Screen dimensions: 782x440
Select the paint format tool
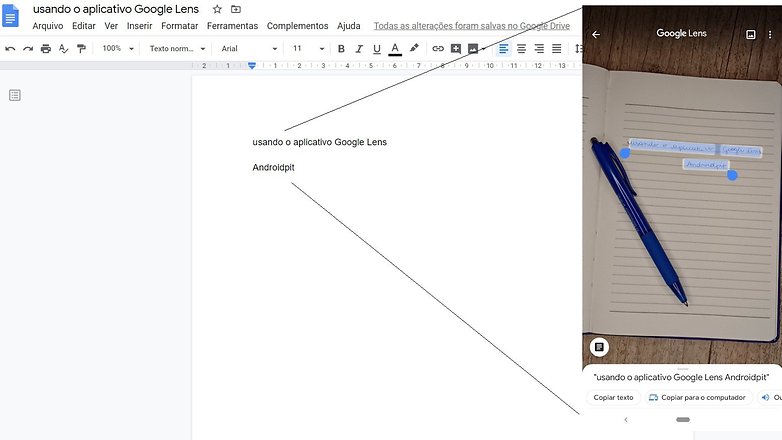pyautogui.click(x=81, y=48)
